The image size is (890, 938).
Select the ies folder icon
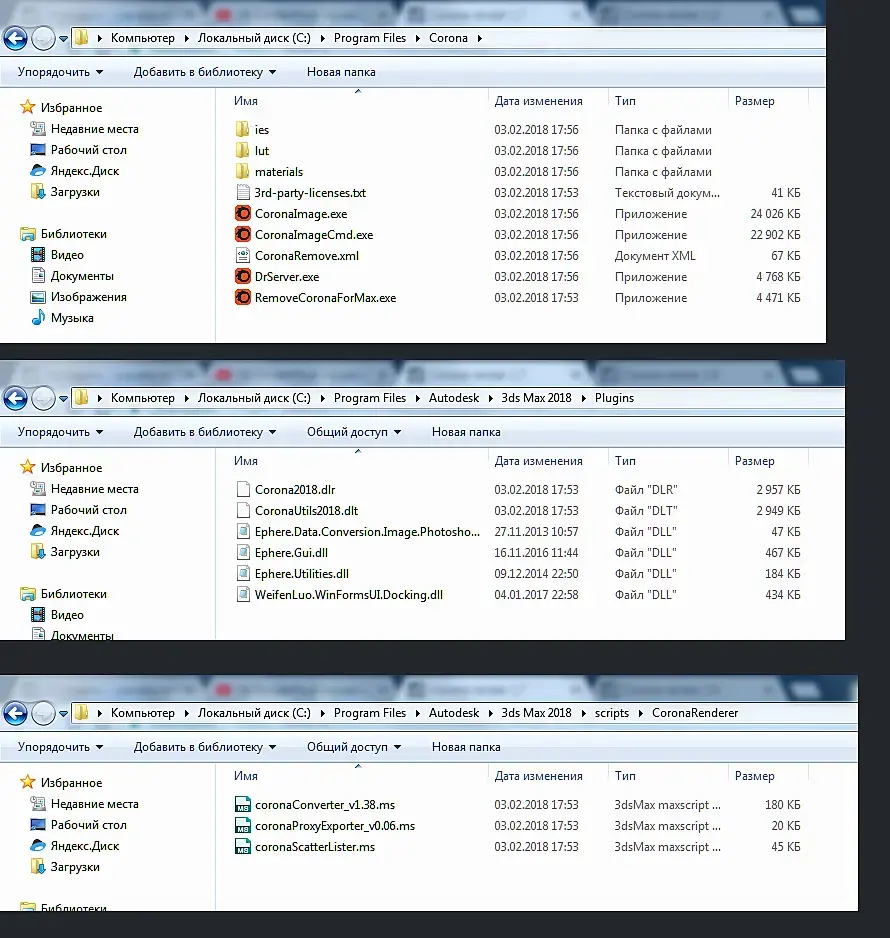242,129
